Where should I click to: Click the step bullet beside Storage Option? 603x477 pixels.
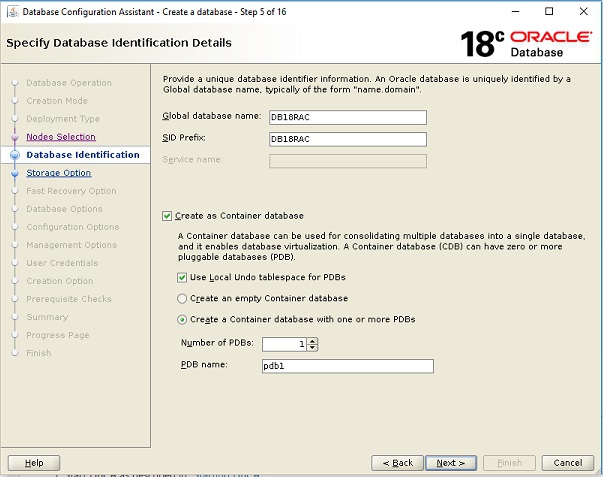click(15, 173)
